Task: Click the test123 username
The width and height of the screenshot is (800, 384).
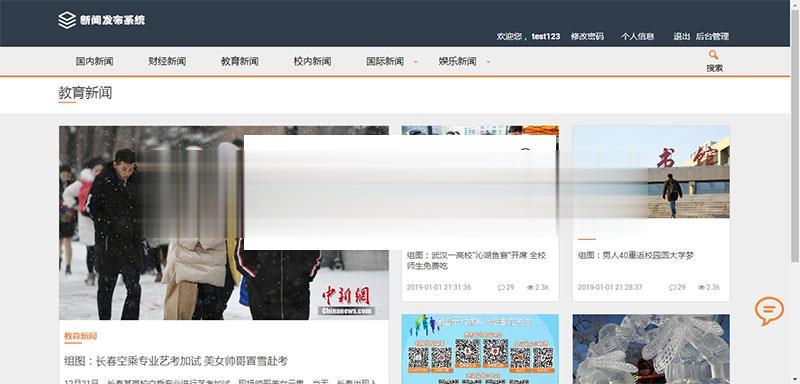Action: (x=546, y=36)
